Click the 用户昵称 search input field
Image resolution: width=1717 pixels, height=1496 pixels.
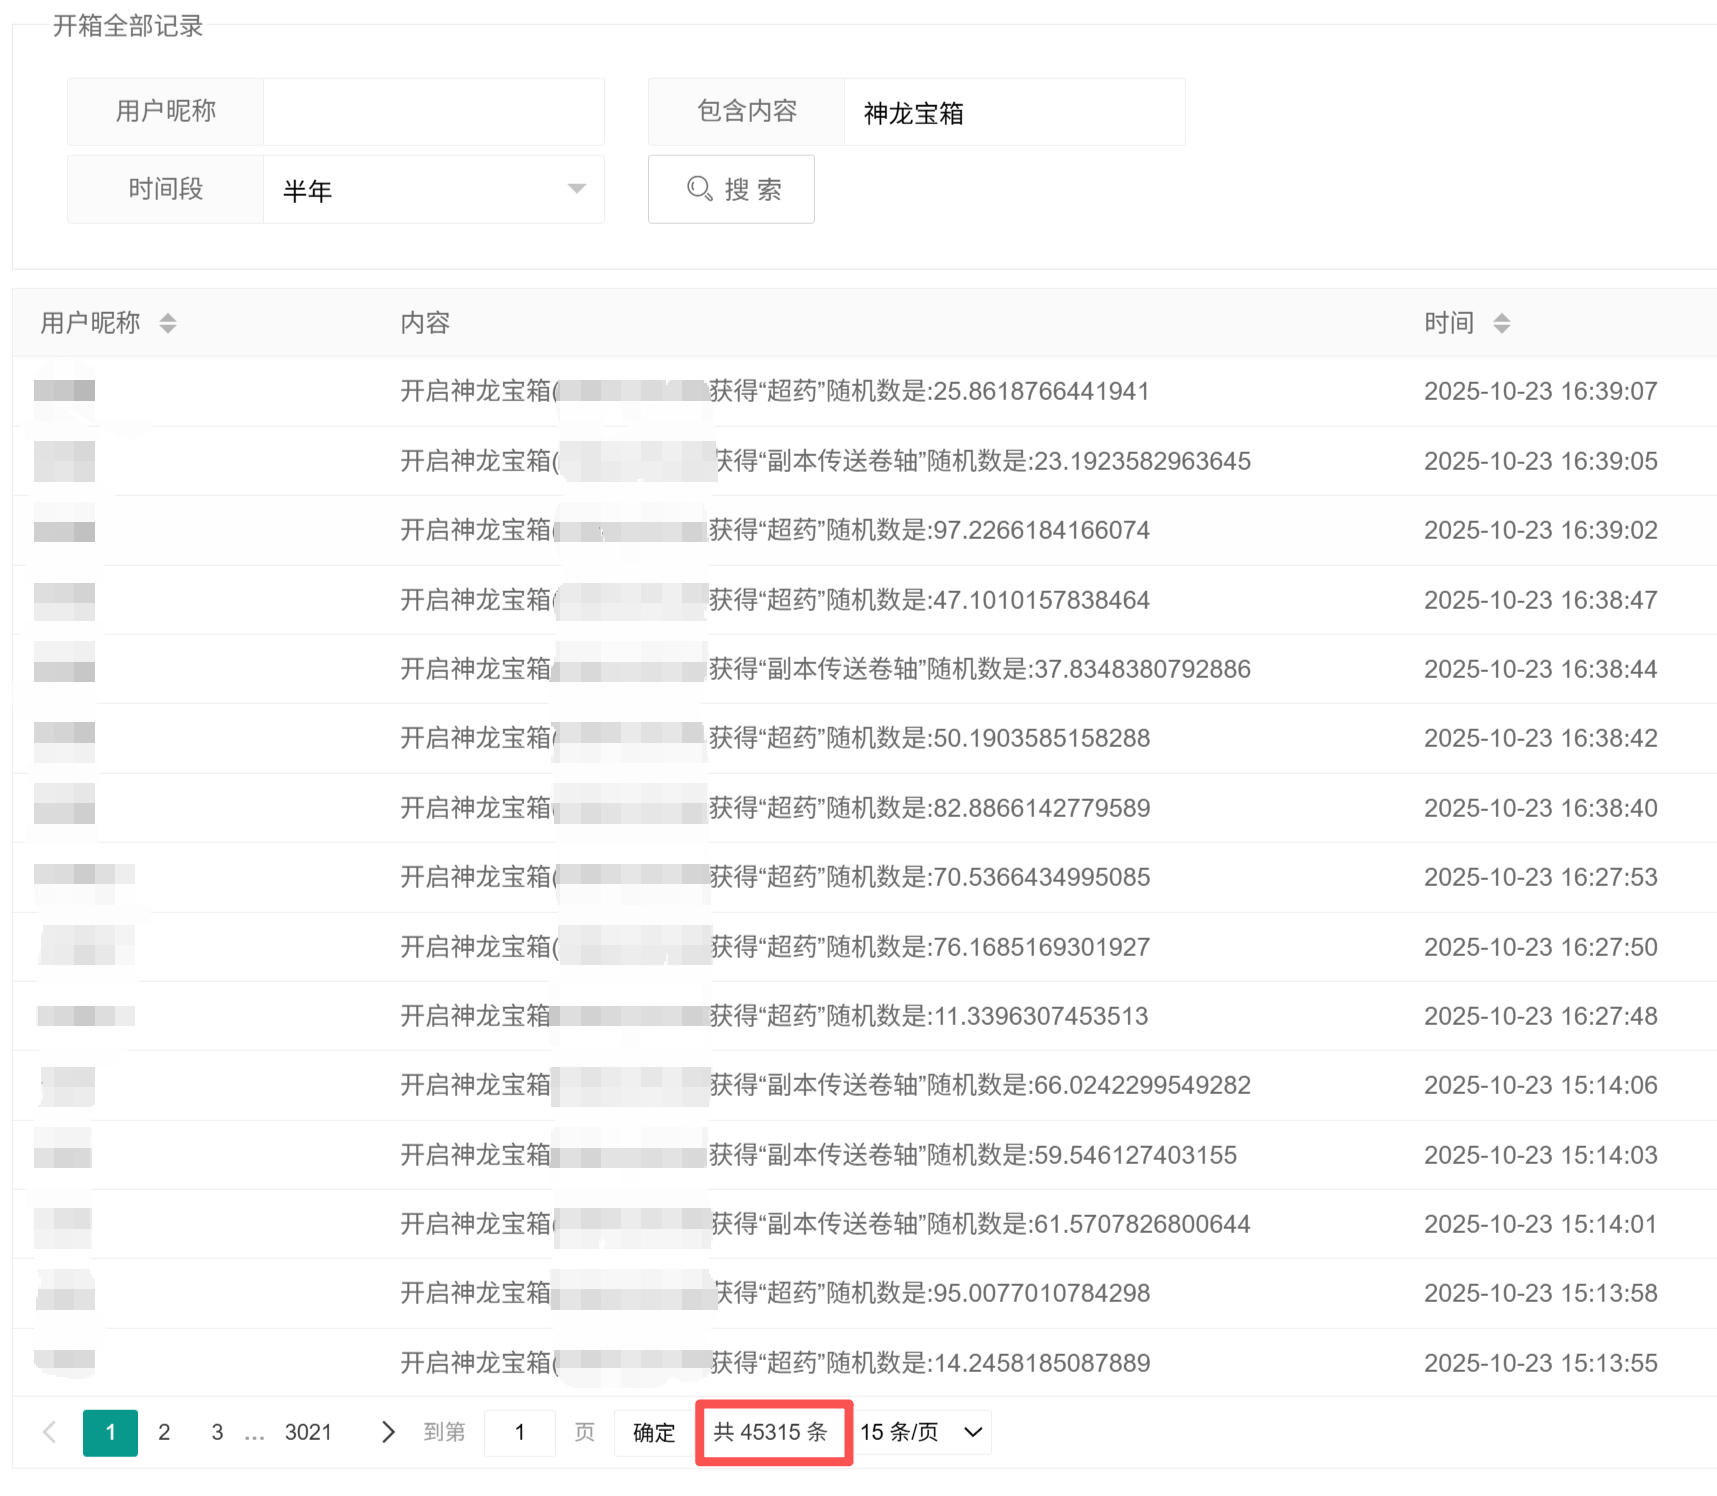tap(433, 112)
